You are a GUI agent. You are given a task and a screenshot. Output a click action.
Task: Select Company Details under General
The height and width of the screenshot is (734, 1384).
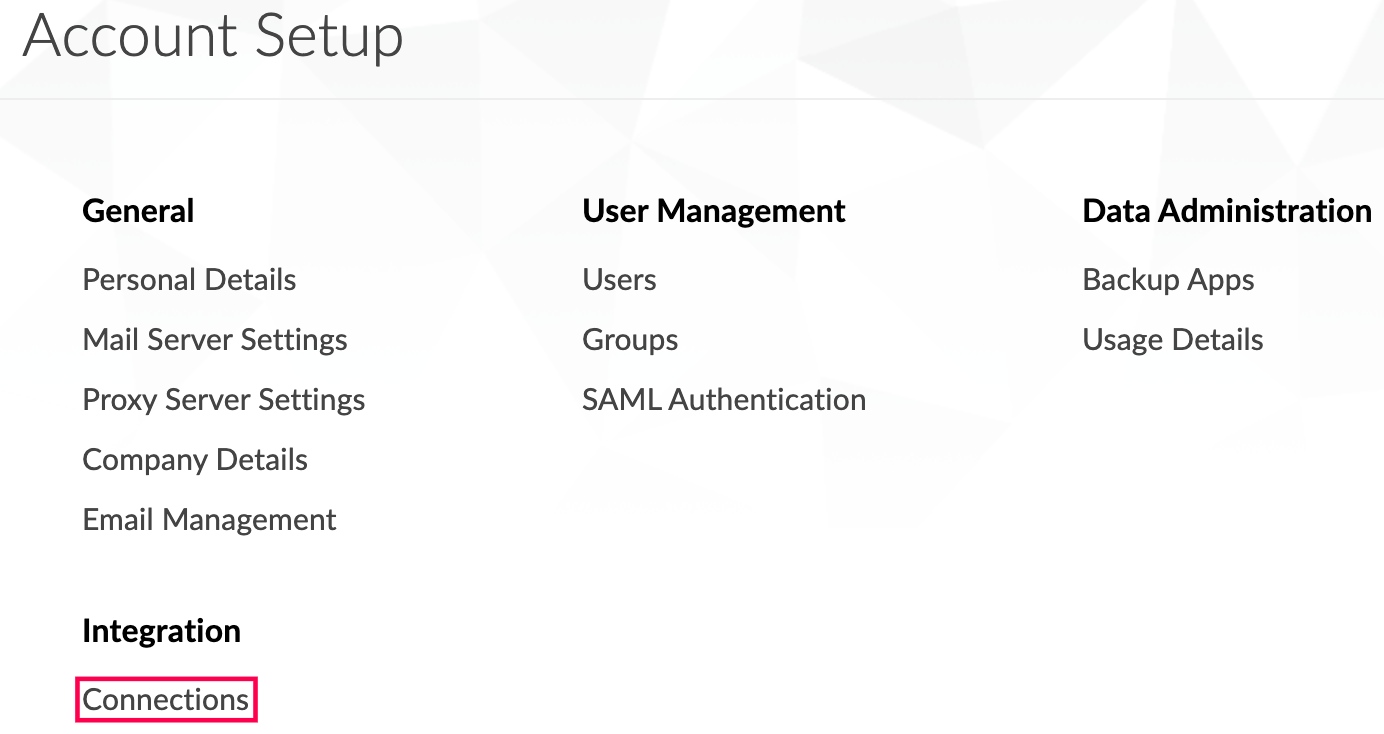click(195, 460)
